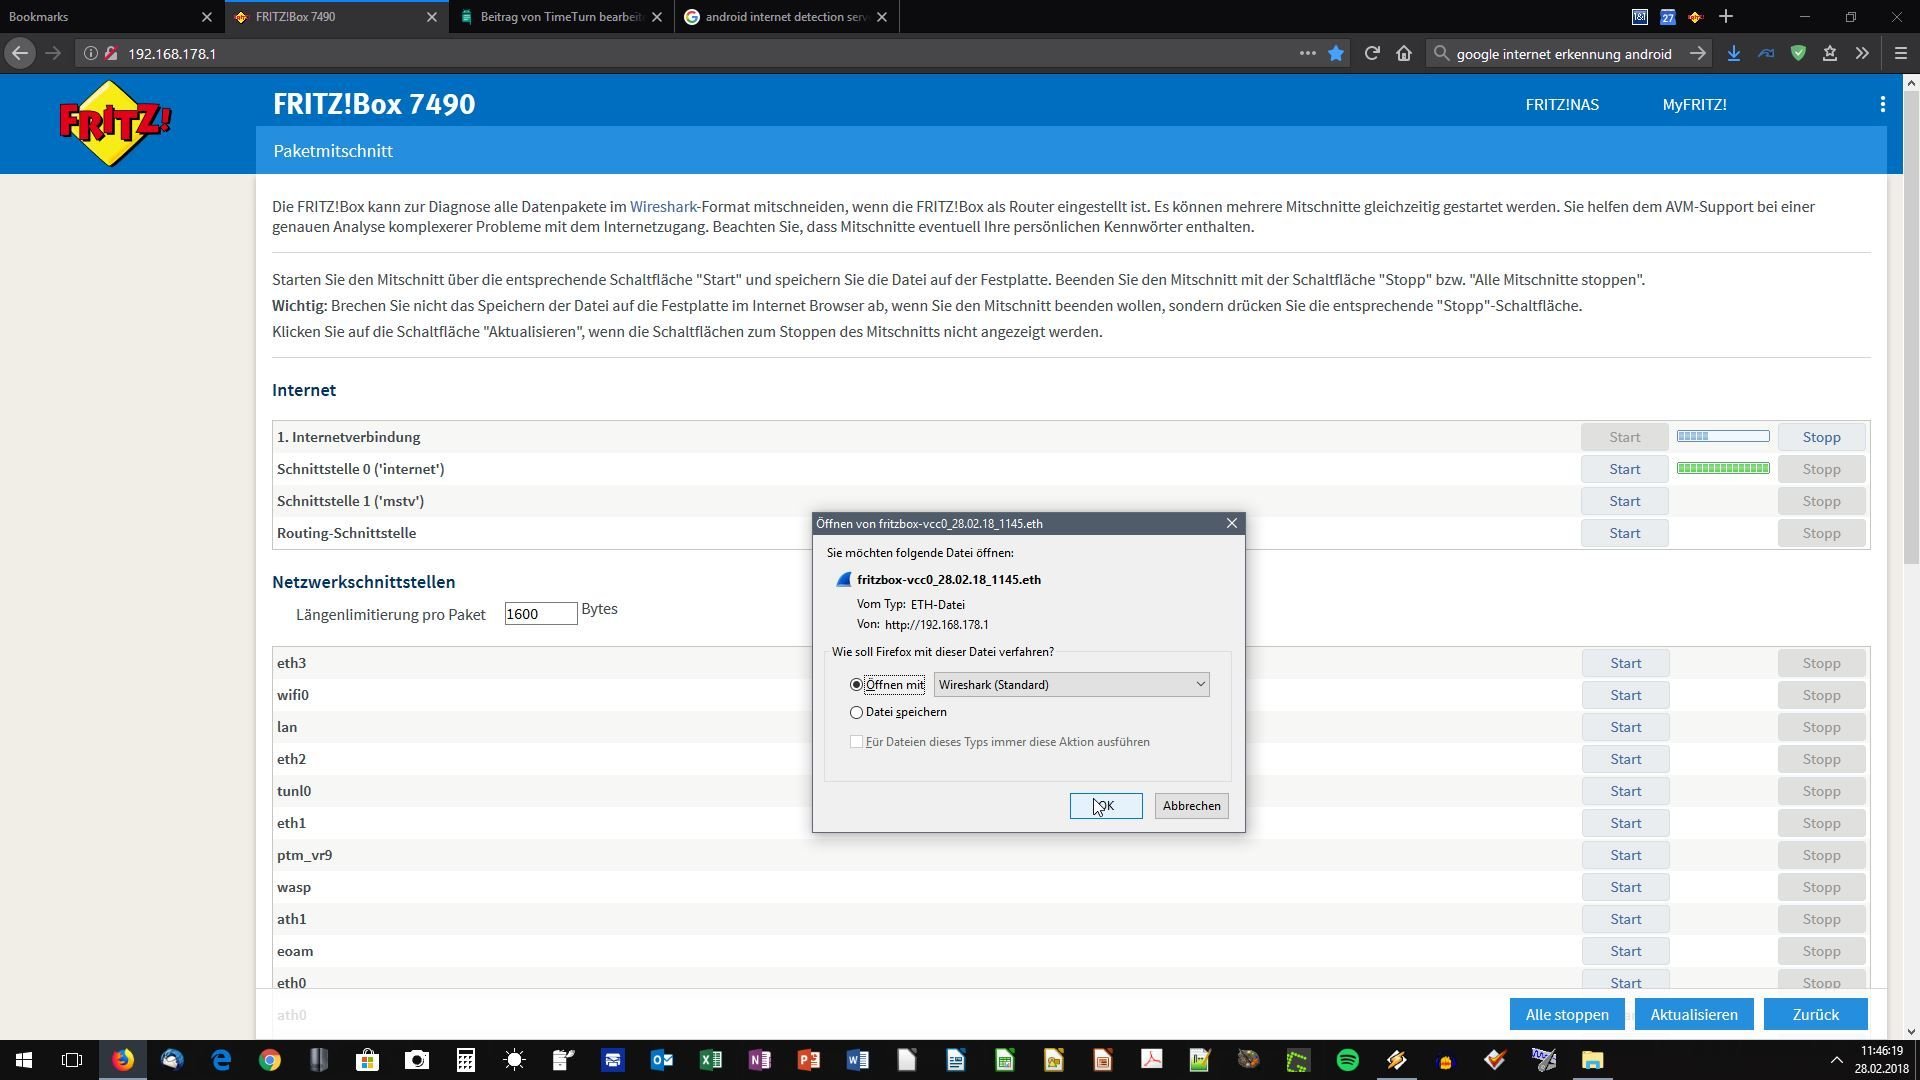The height and width of the screenshot is (1080, 1920).
Task: Start capture on tunl0 interface
Action: [x=1625, y=791]
